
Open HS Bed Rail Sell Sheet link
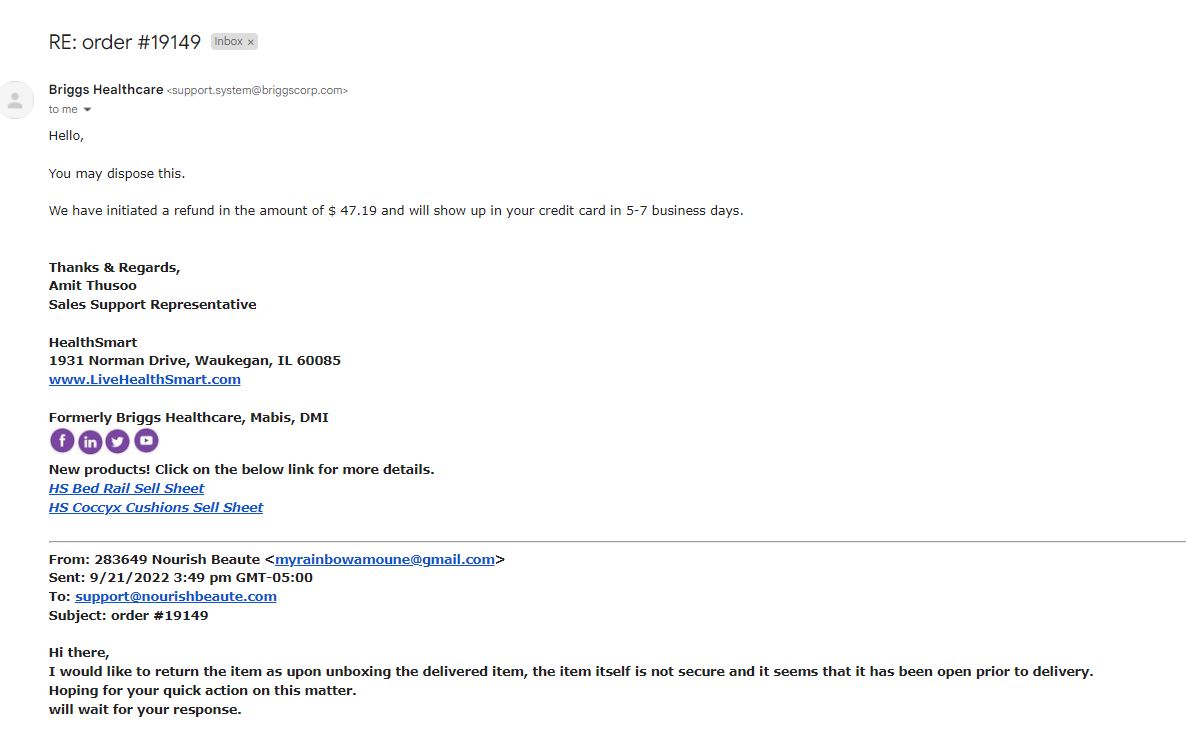click(126, 488)
